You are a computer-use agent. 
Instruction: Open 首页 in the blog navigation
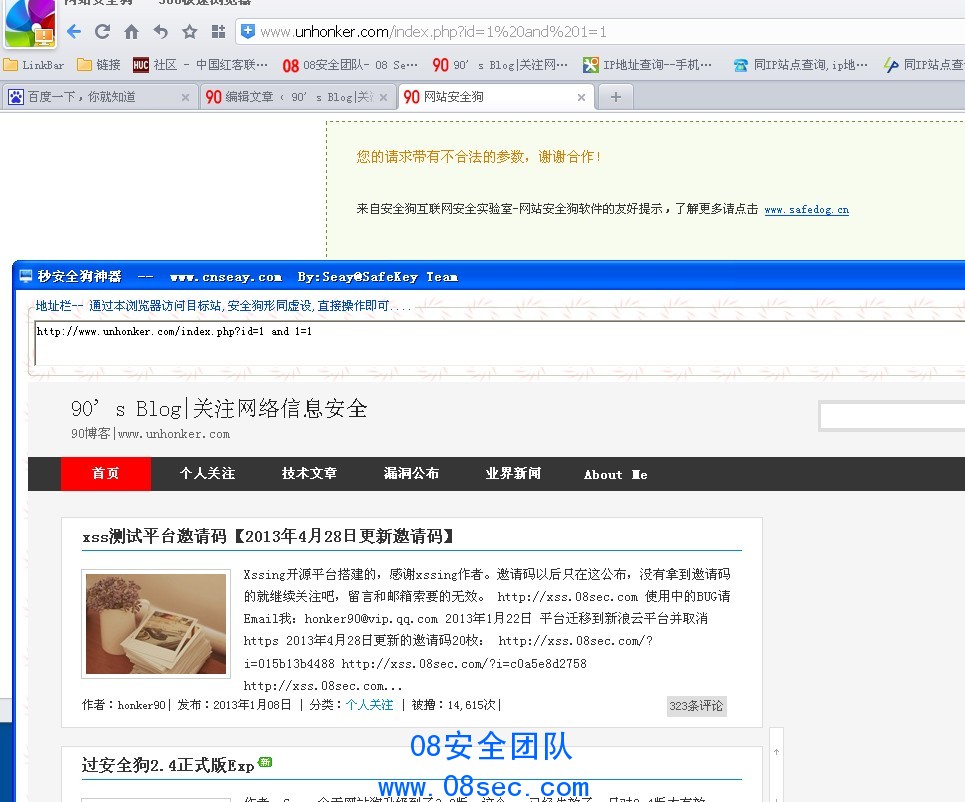pos(105,473)
